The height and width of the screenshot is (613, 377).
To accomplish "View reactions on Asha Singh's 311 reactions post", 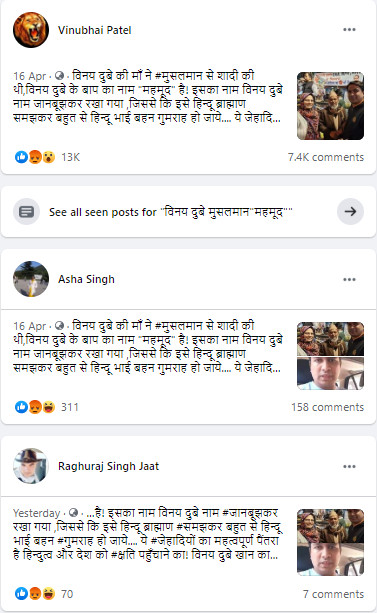I will click(47, 407).
